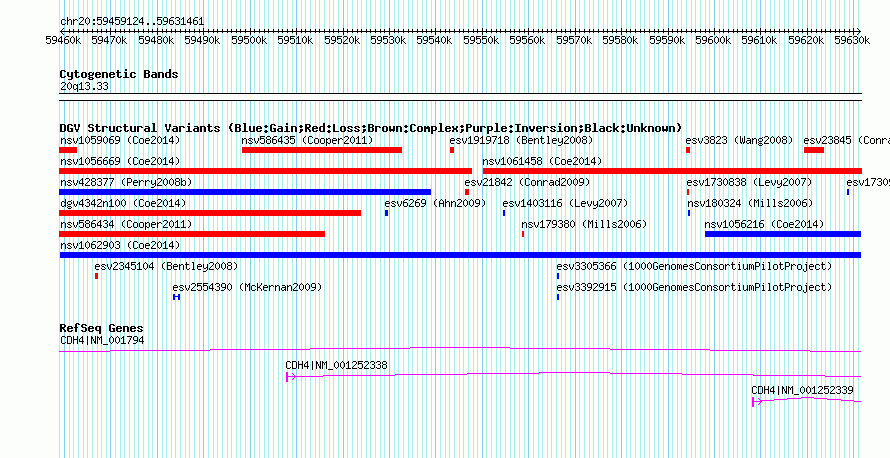Select the small red esv2345104 marker
Viewport: 890px width, 458px height.
tap(96, 276)
